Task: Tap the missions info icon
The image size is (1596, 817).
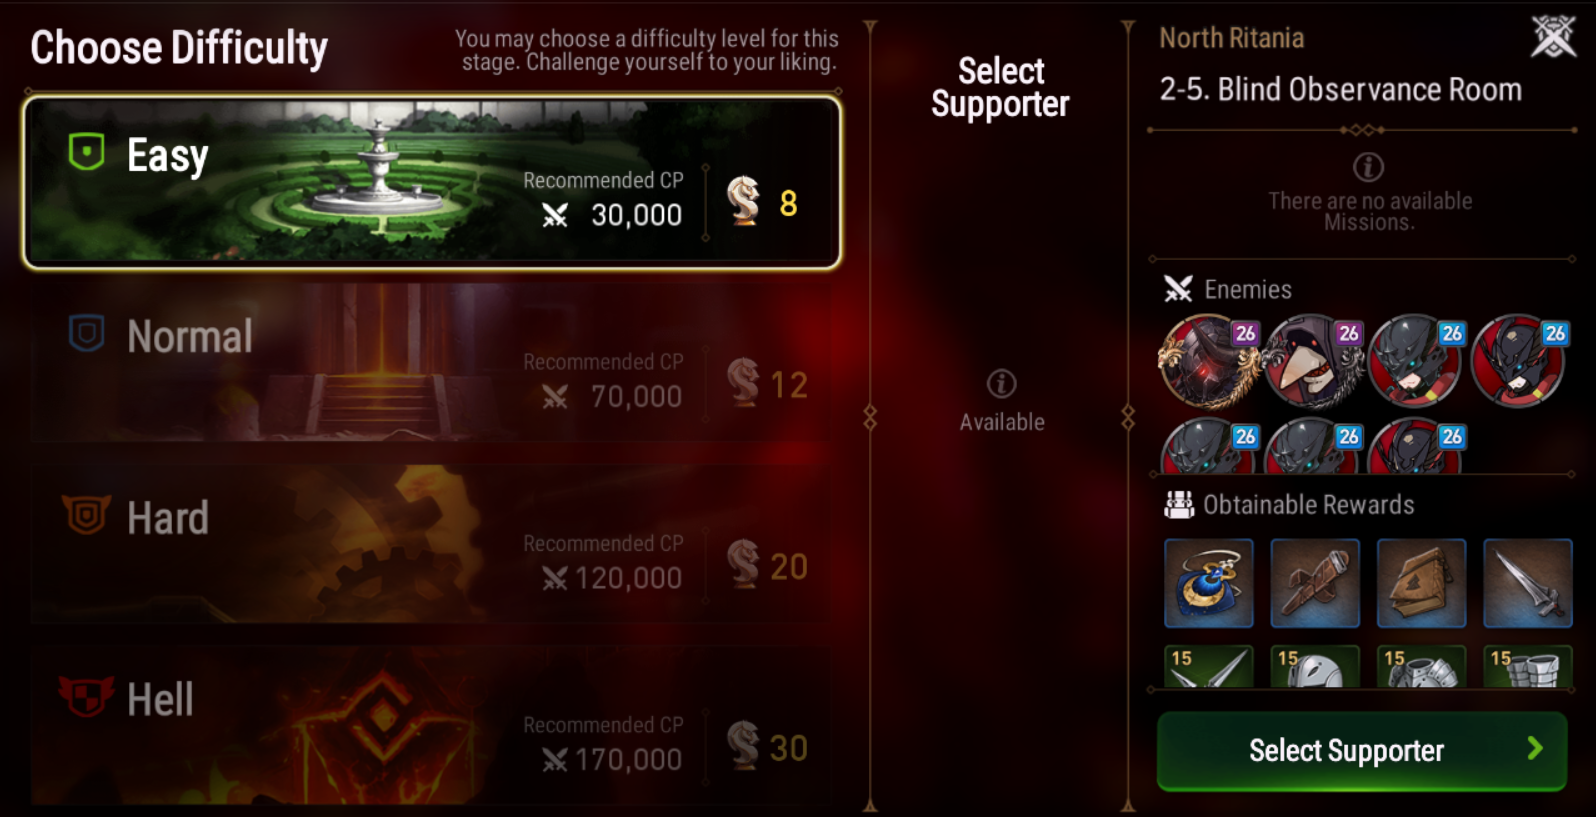Action: [1368, 167]
